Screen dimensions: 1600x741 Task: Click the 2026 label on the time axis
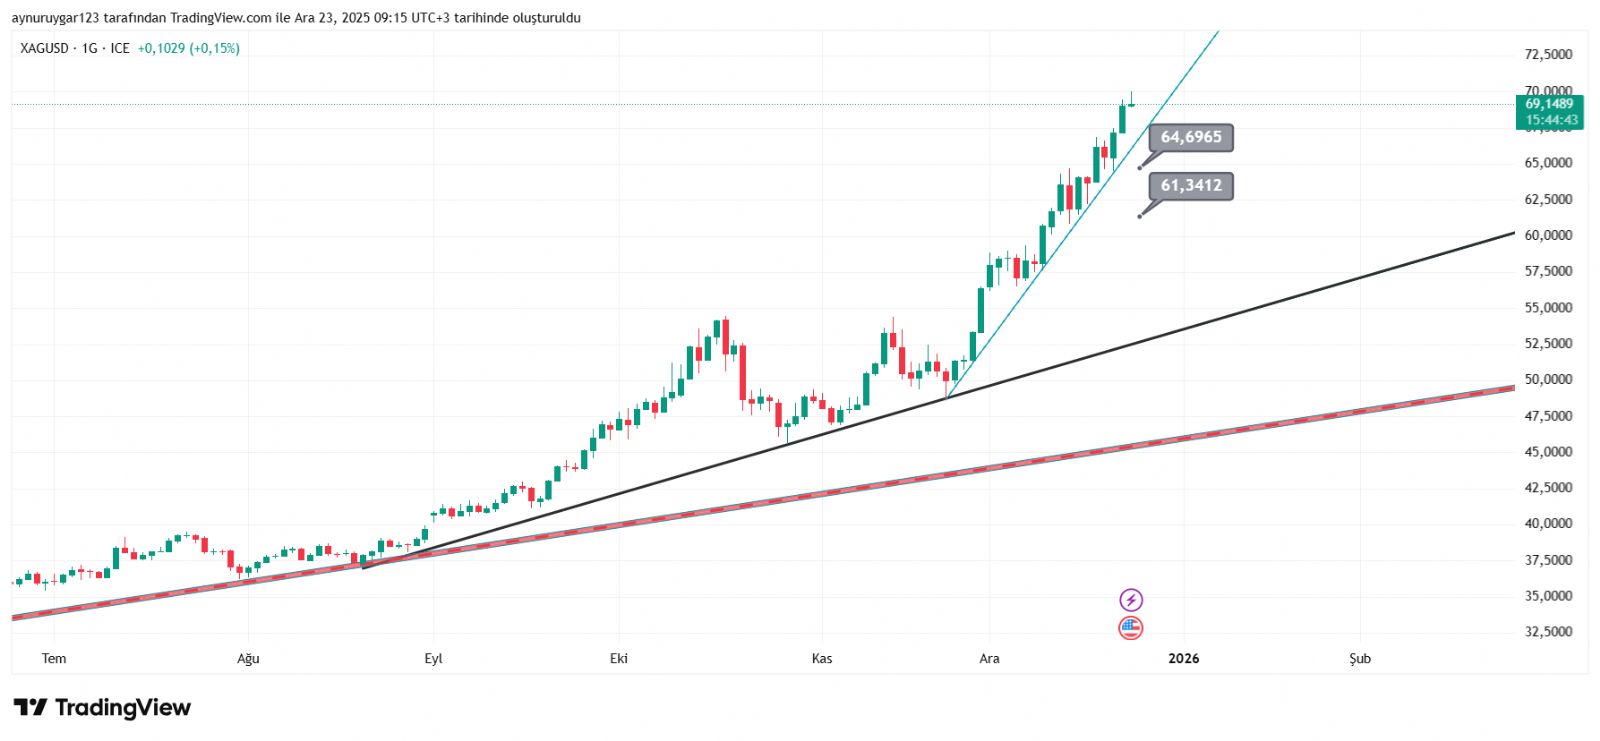pyautogui.click(x=1184, y=658)
